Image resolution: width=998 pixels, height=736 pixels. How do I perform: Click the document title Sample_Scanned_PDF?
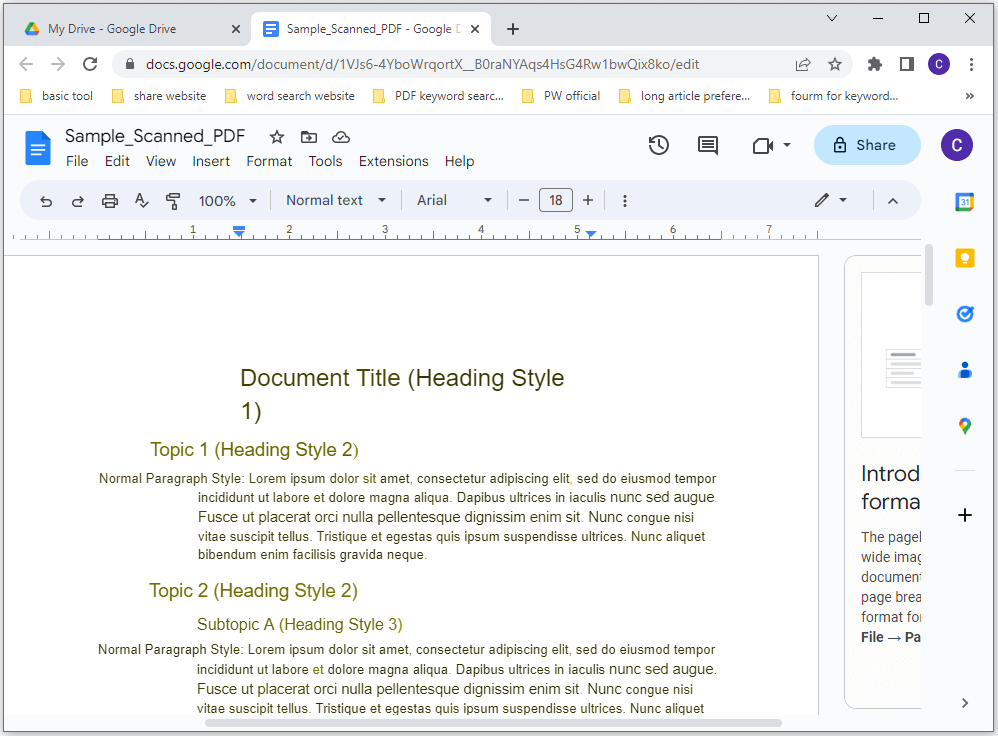[155, 136]
